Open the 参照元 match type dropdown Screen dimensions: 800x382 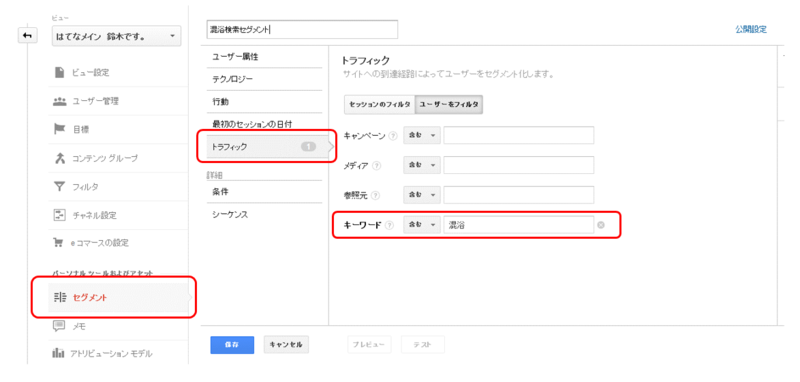tap(422, 195)
